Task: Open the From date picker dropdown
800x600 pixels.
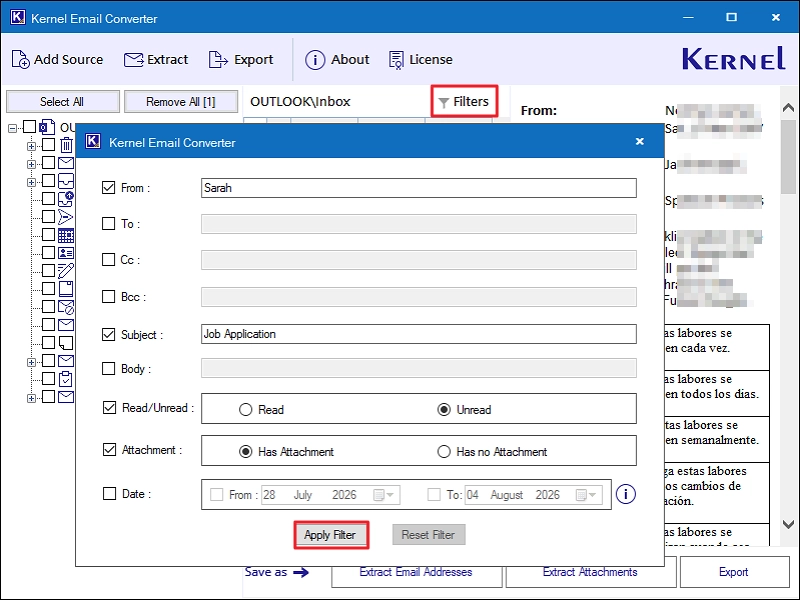Action: click(x=384, y=494)
